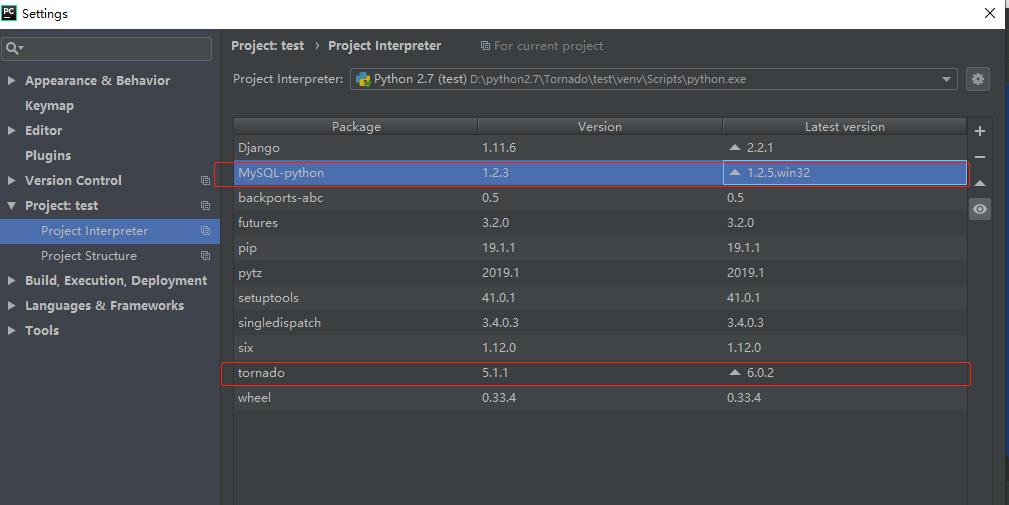Sort by Package column header
The image size is (1009, 505).
point(356,127)
